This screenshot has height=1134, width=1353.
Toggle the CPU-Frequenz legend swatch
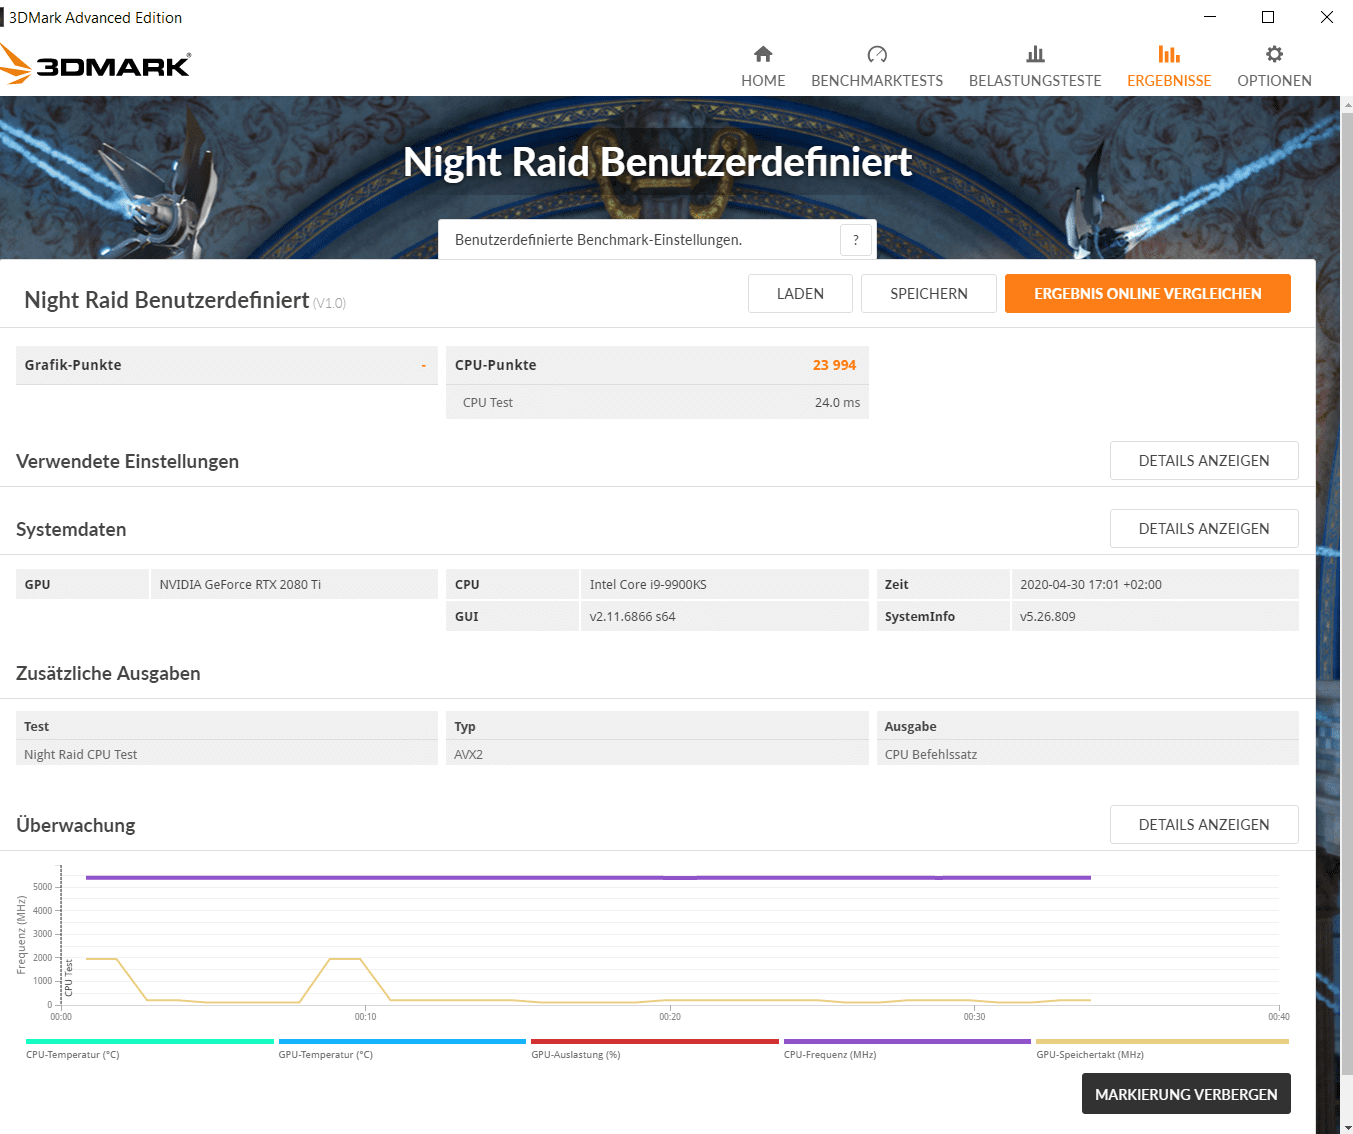point(907,1041)
